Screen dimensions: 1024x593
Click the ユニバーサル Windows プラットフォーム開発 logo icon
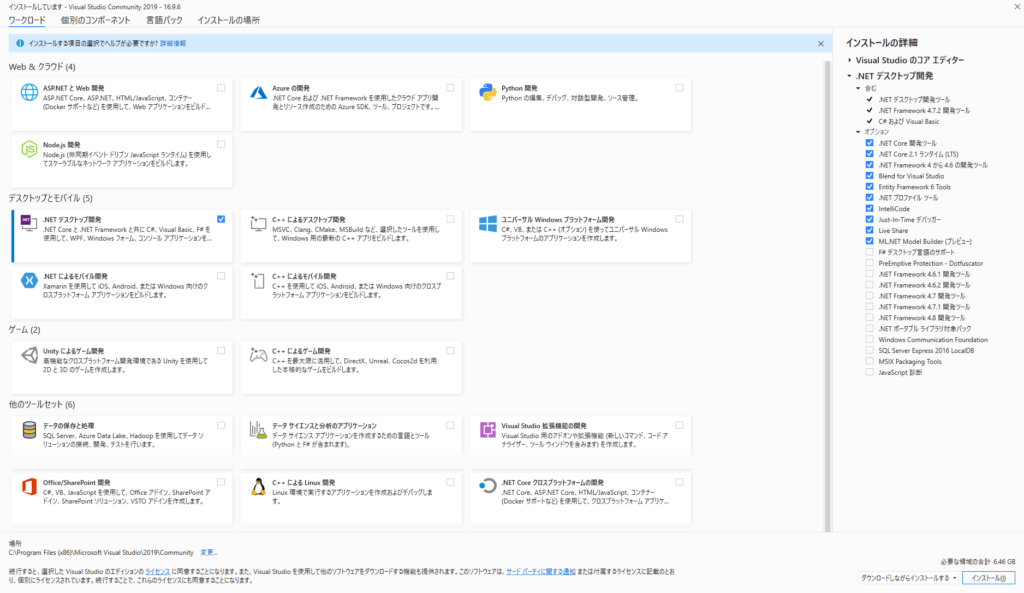487,224
